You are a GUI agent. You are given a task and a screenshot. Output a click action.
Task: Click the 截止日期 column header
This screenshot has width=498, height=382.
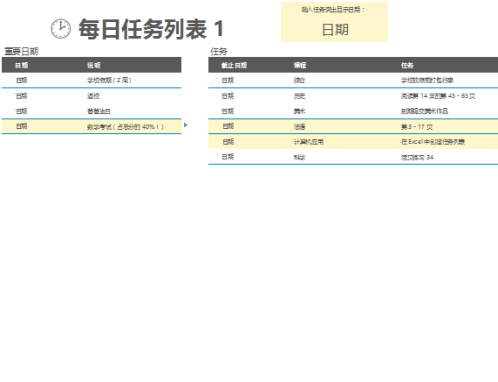pyautogui.click(x=234, y=65)
